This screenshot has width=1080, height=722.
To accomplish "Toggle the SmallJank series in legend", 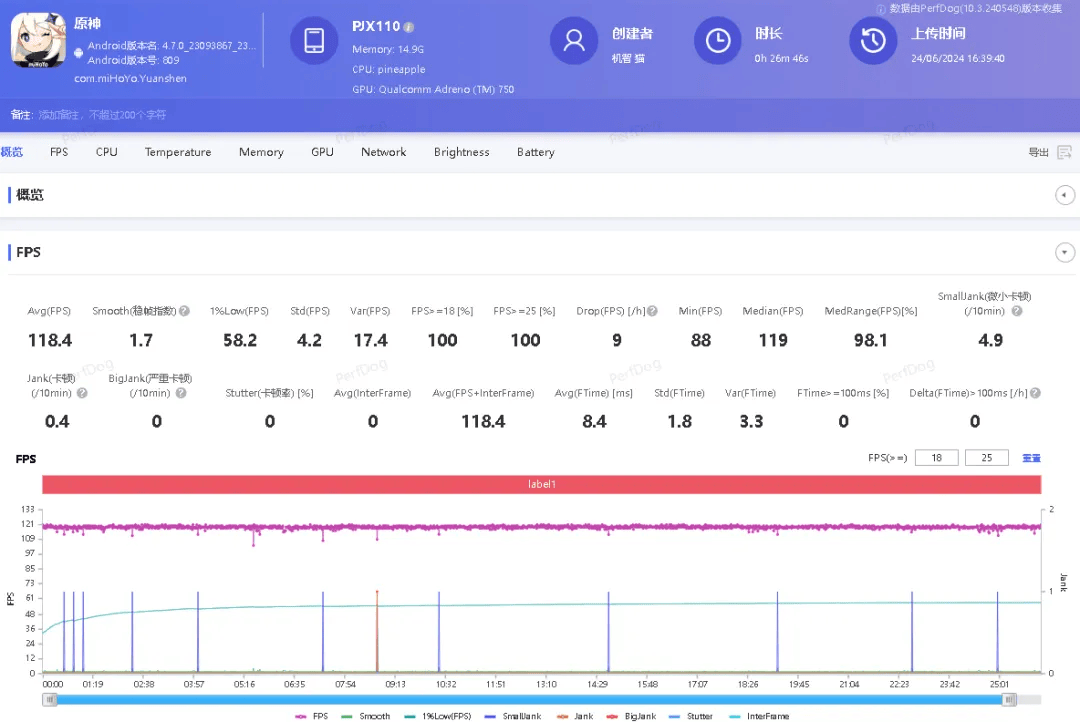I will click(x=513, y=716).
